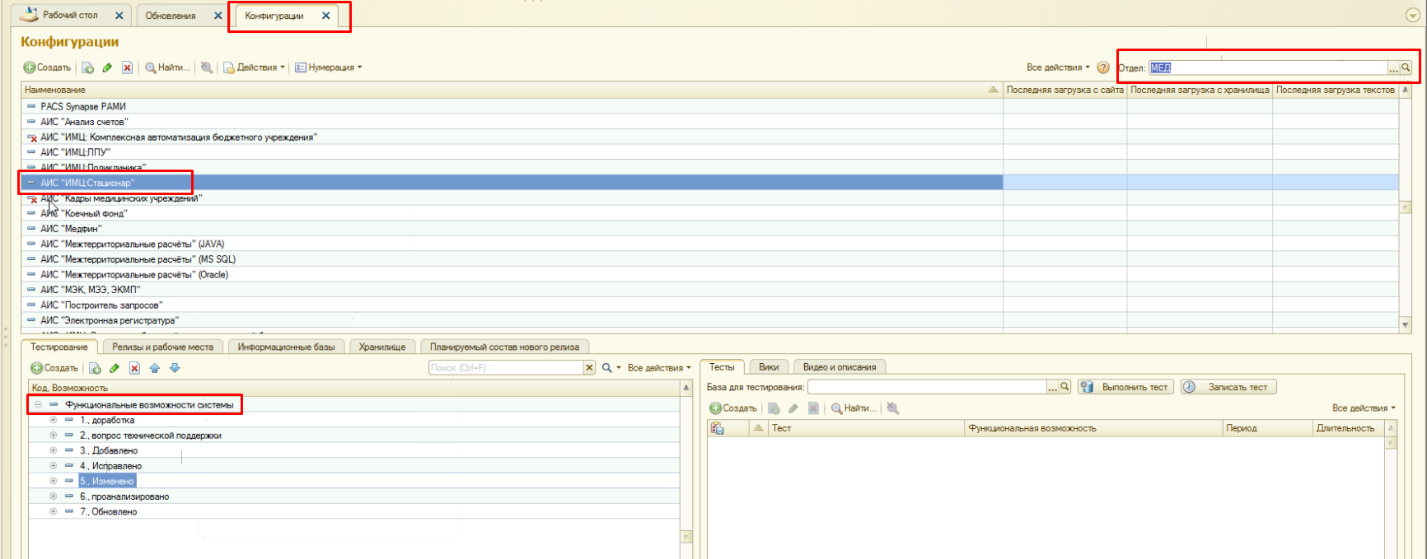Click the Записать тест button
1427x559 pixels.
click(1228, 386)
